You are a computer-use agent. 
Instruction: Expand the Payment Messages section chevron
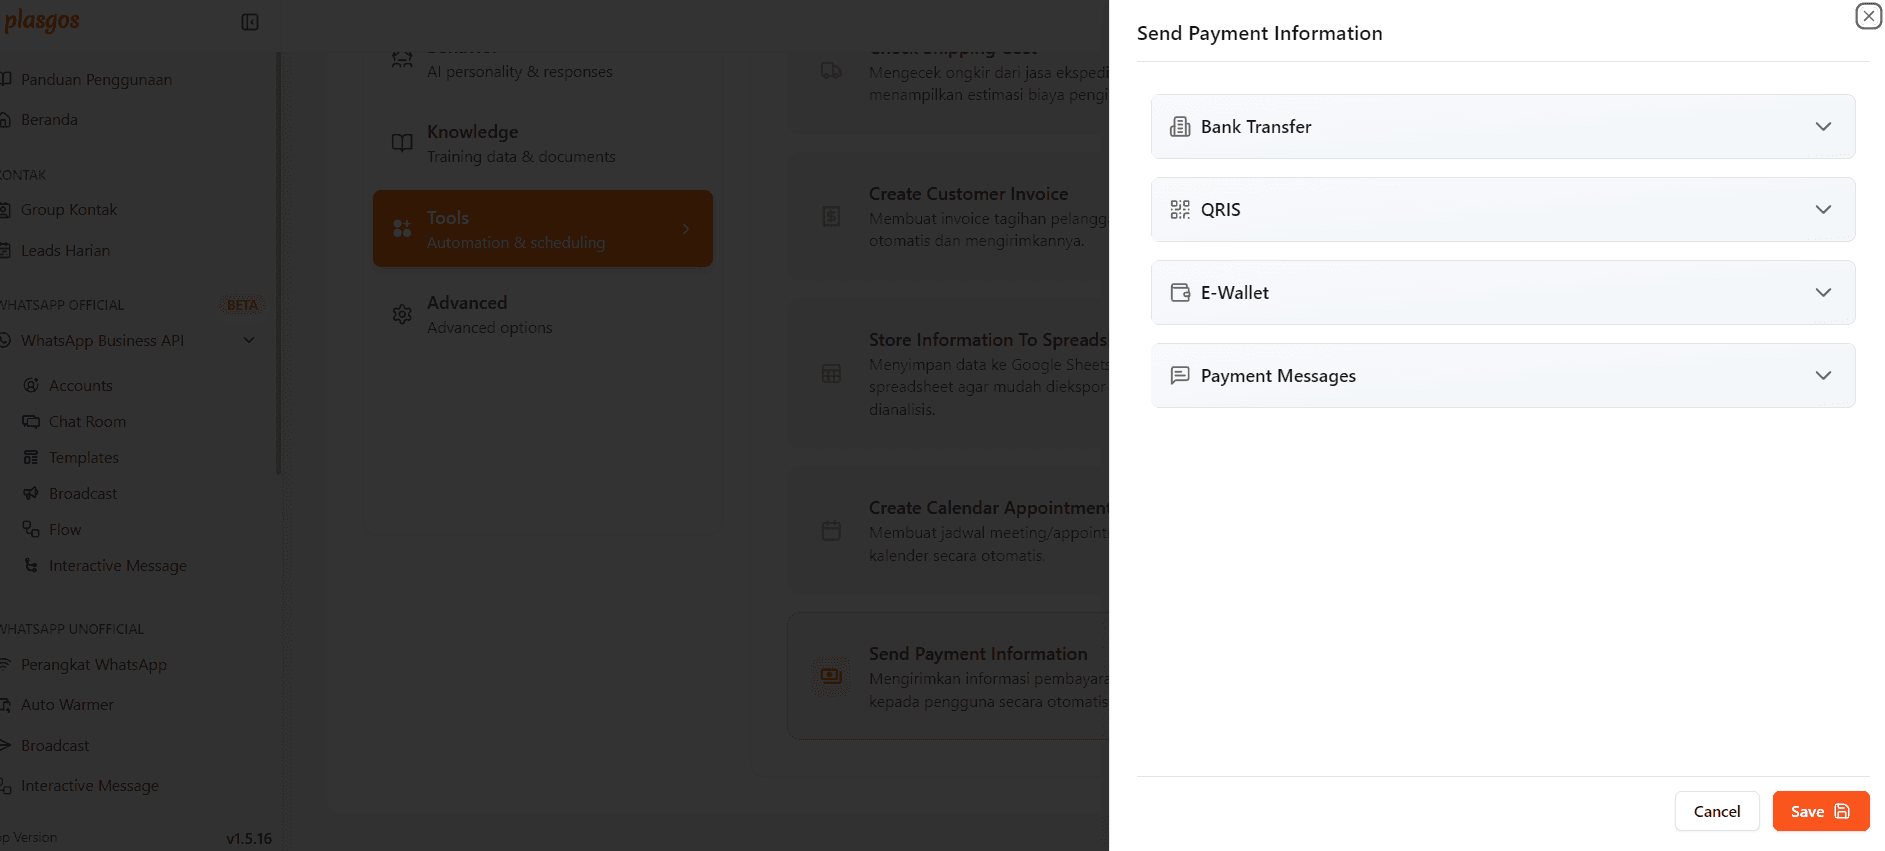tap(1823, 376)
